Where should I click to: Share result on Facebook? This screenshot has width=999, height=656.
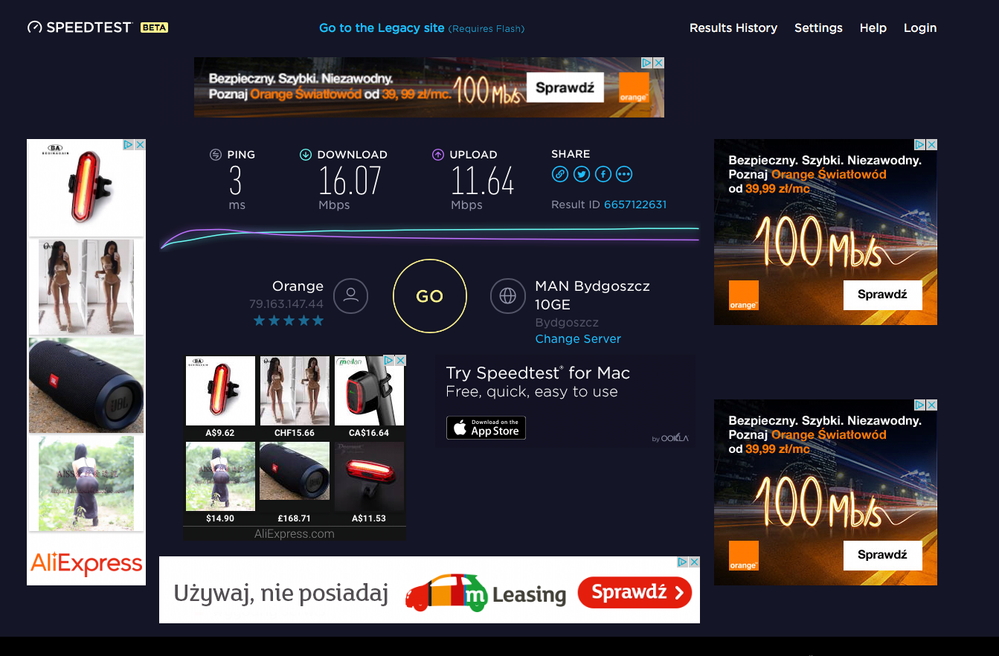(603, 174)
